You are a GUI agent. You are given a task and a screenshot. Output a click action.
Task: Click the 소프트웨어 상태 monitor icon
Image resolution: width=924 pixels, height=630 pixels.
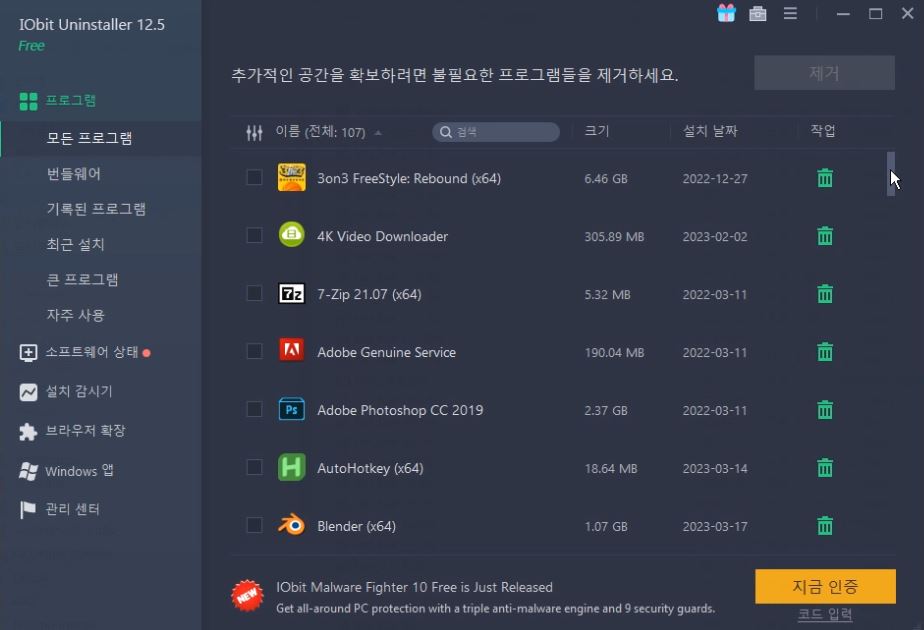pyautogui.click(x=28, y=352)
